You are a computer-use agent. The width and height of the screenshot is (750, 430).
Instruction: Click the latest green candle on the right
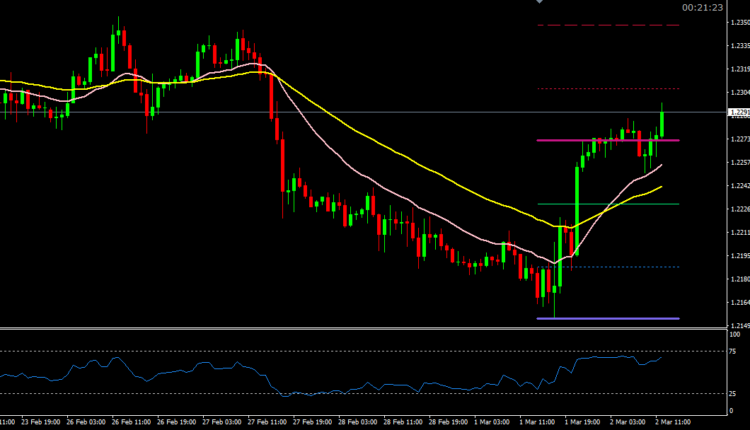(x=662, y=121)
